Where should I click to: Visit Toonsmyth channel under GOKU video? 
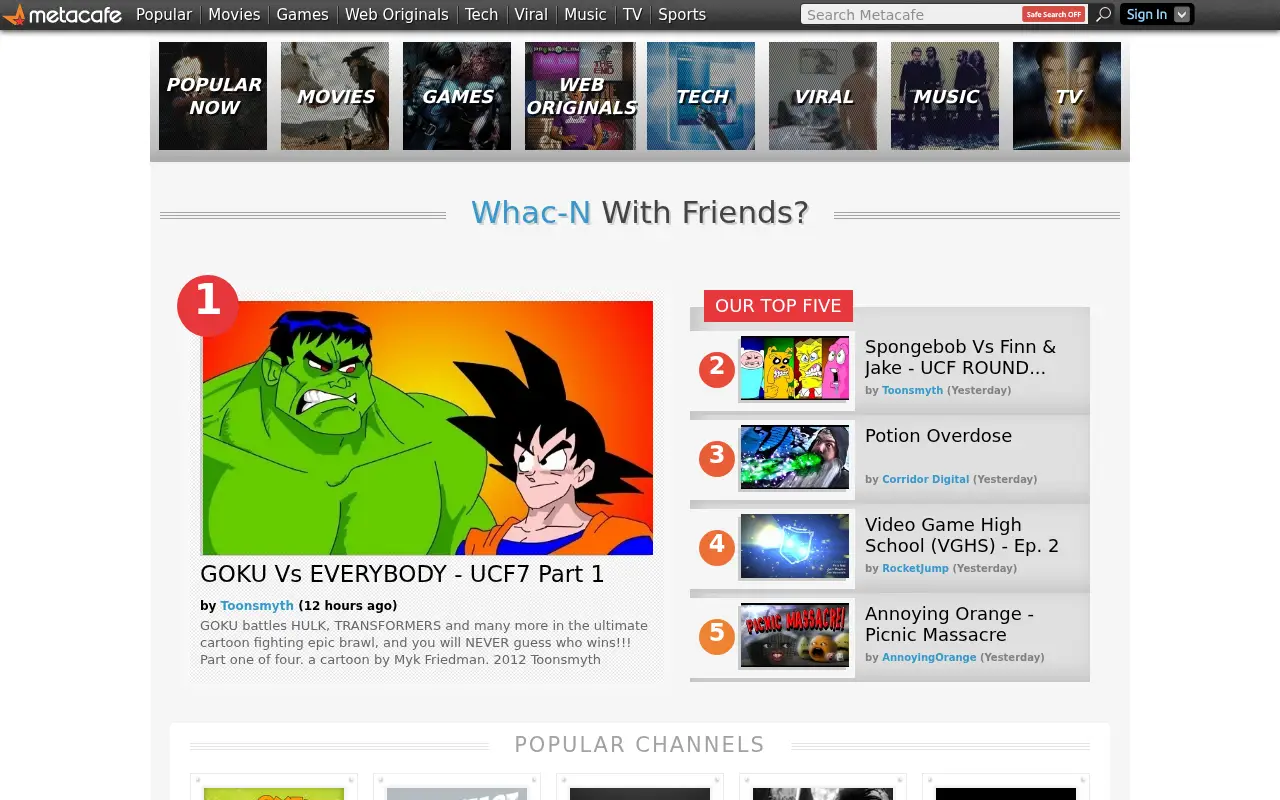point(257,605)
